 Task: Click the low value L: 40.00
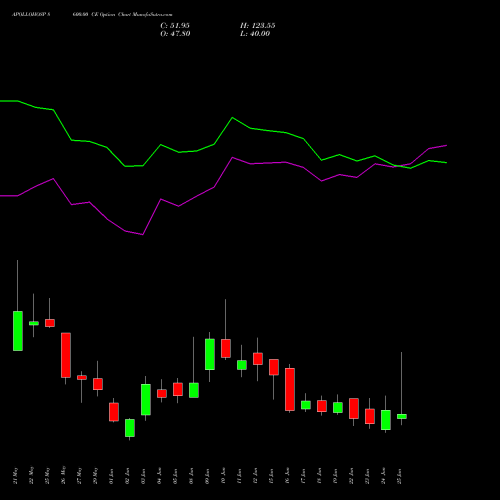coord(255,34)
